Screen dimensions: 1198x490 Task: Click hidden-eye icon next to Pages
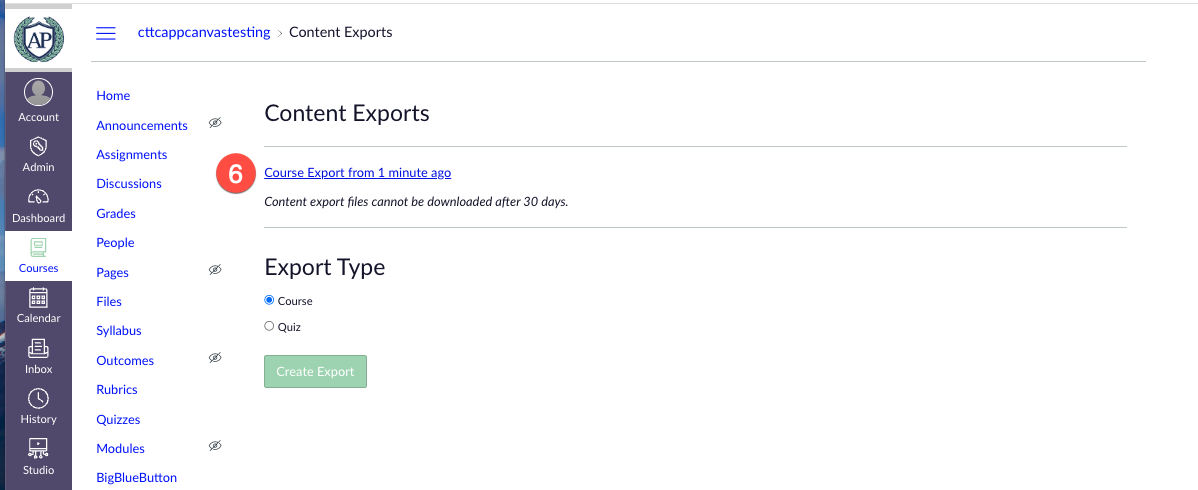tap(214, 270)
